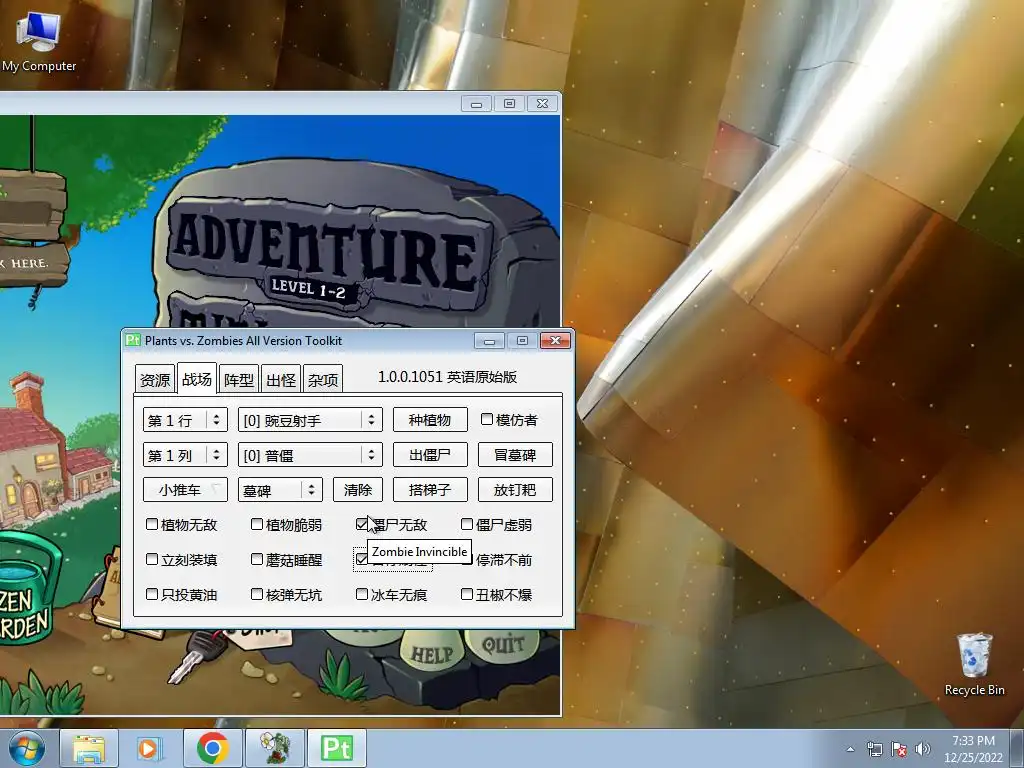Click the 1.0.0.1051 英语原始版 version text
Screen dimensions: 1024x768
point(447,377)
